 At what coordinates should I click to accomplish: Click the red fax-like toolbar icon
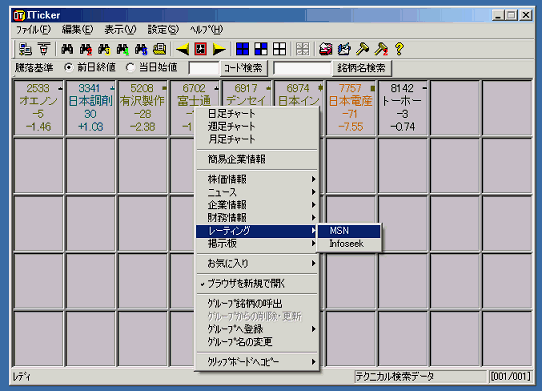coord(326,49)
